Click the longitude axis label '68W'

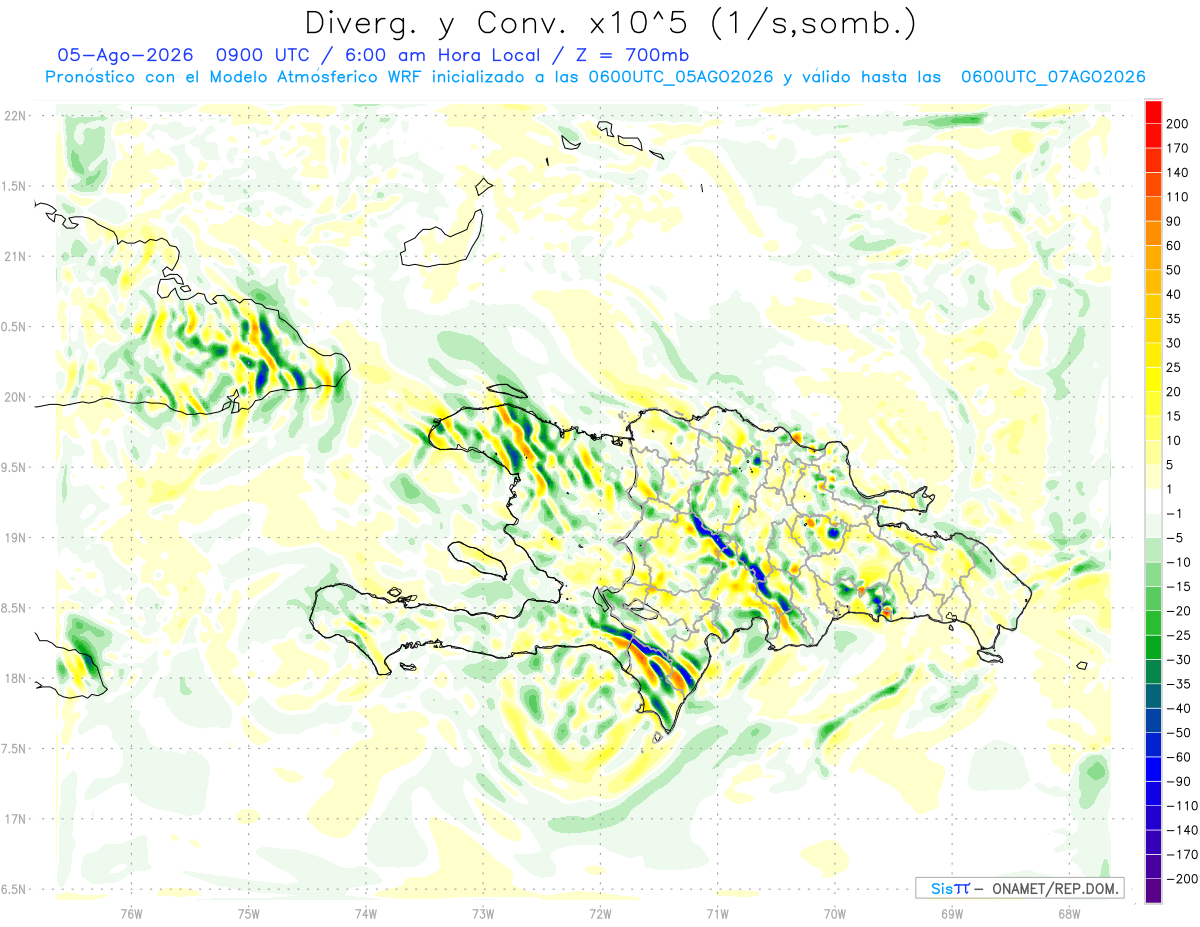click(x=1068, y=913)
